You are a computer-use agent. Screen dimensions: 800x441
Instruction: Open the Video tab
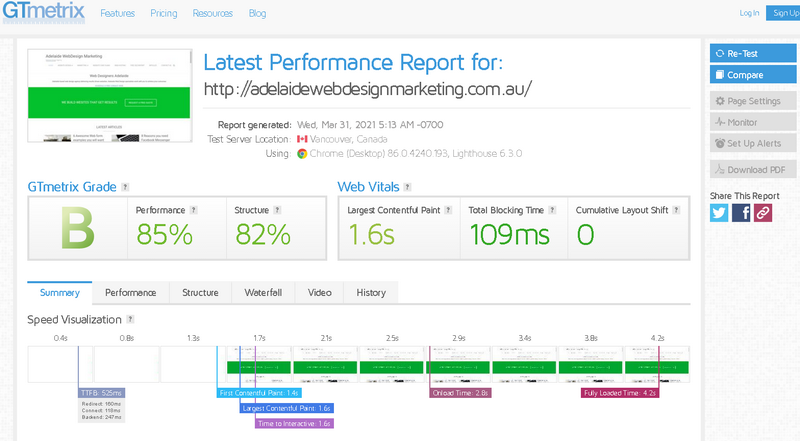tap(319, 292)
